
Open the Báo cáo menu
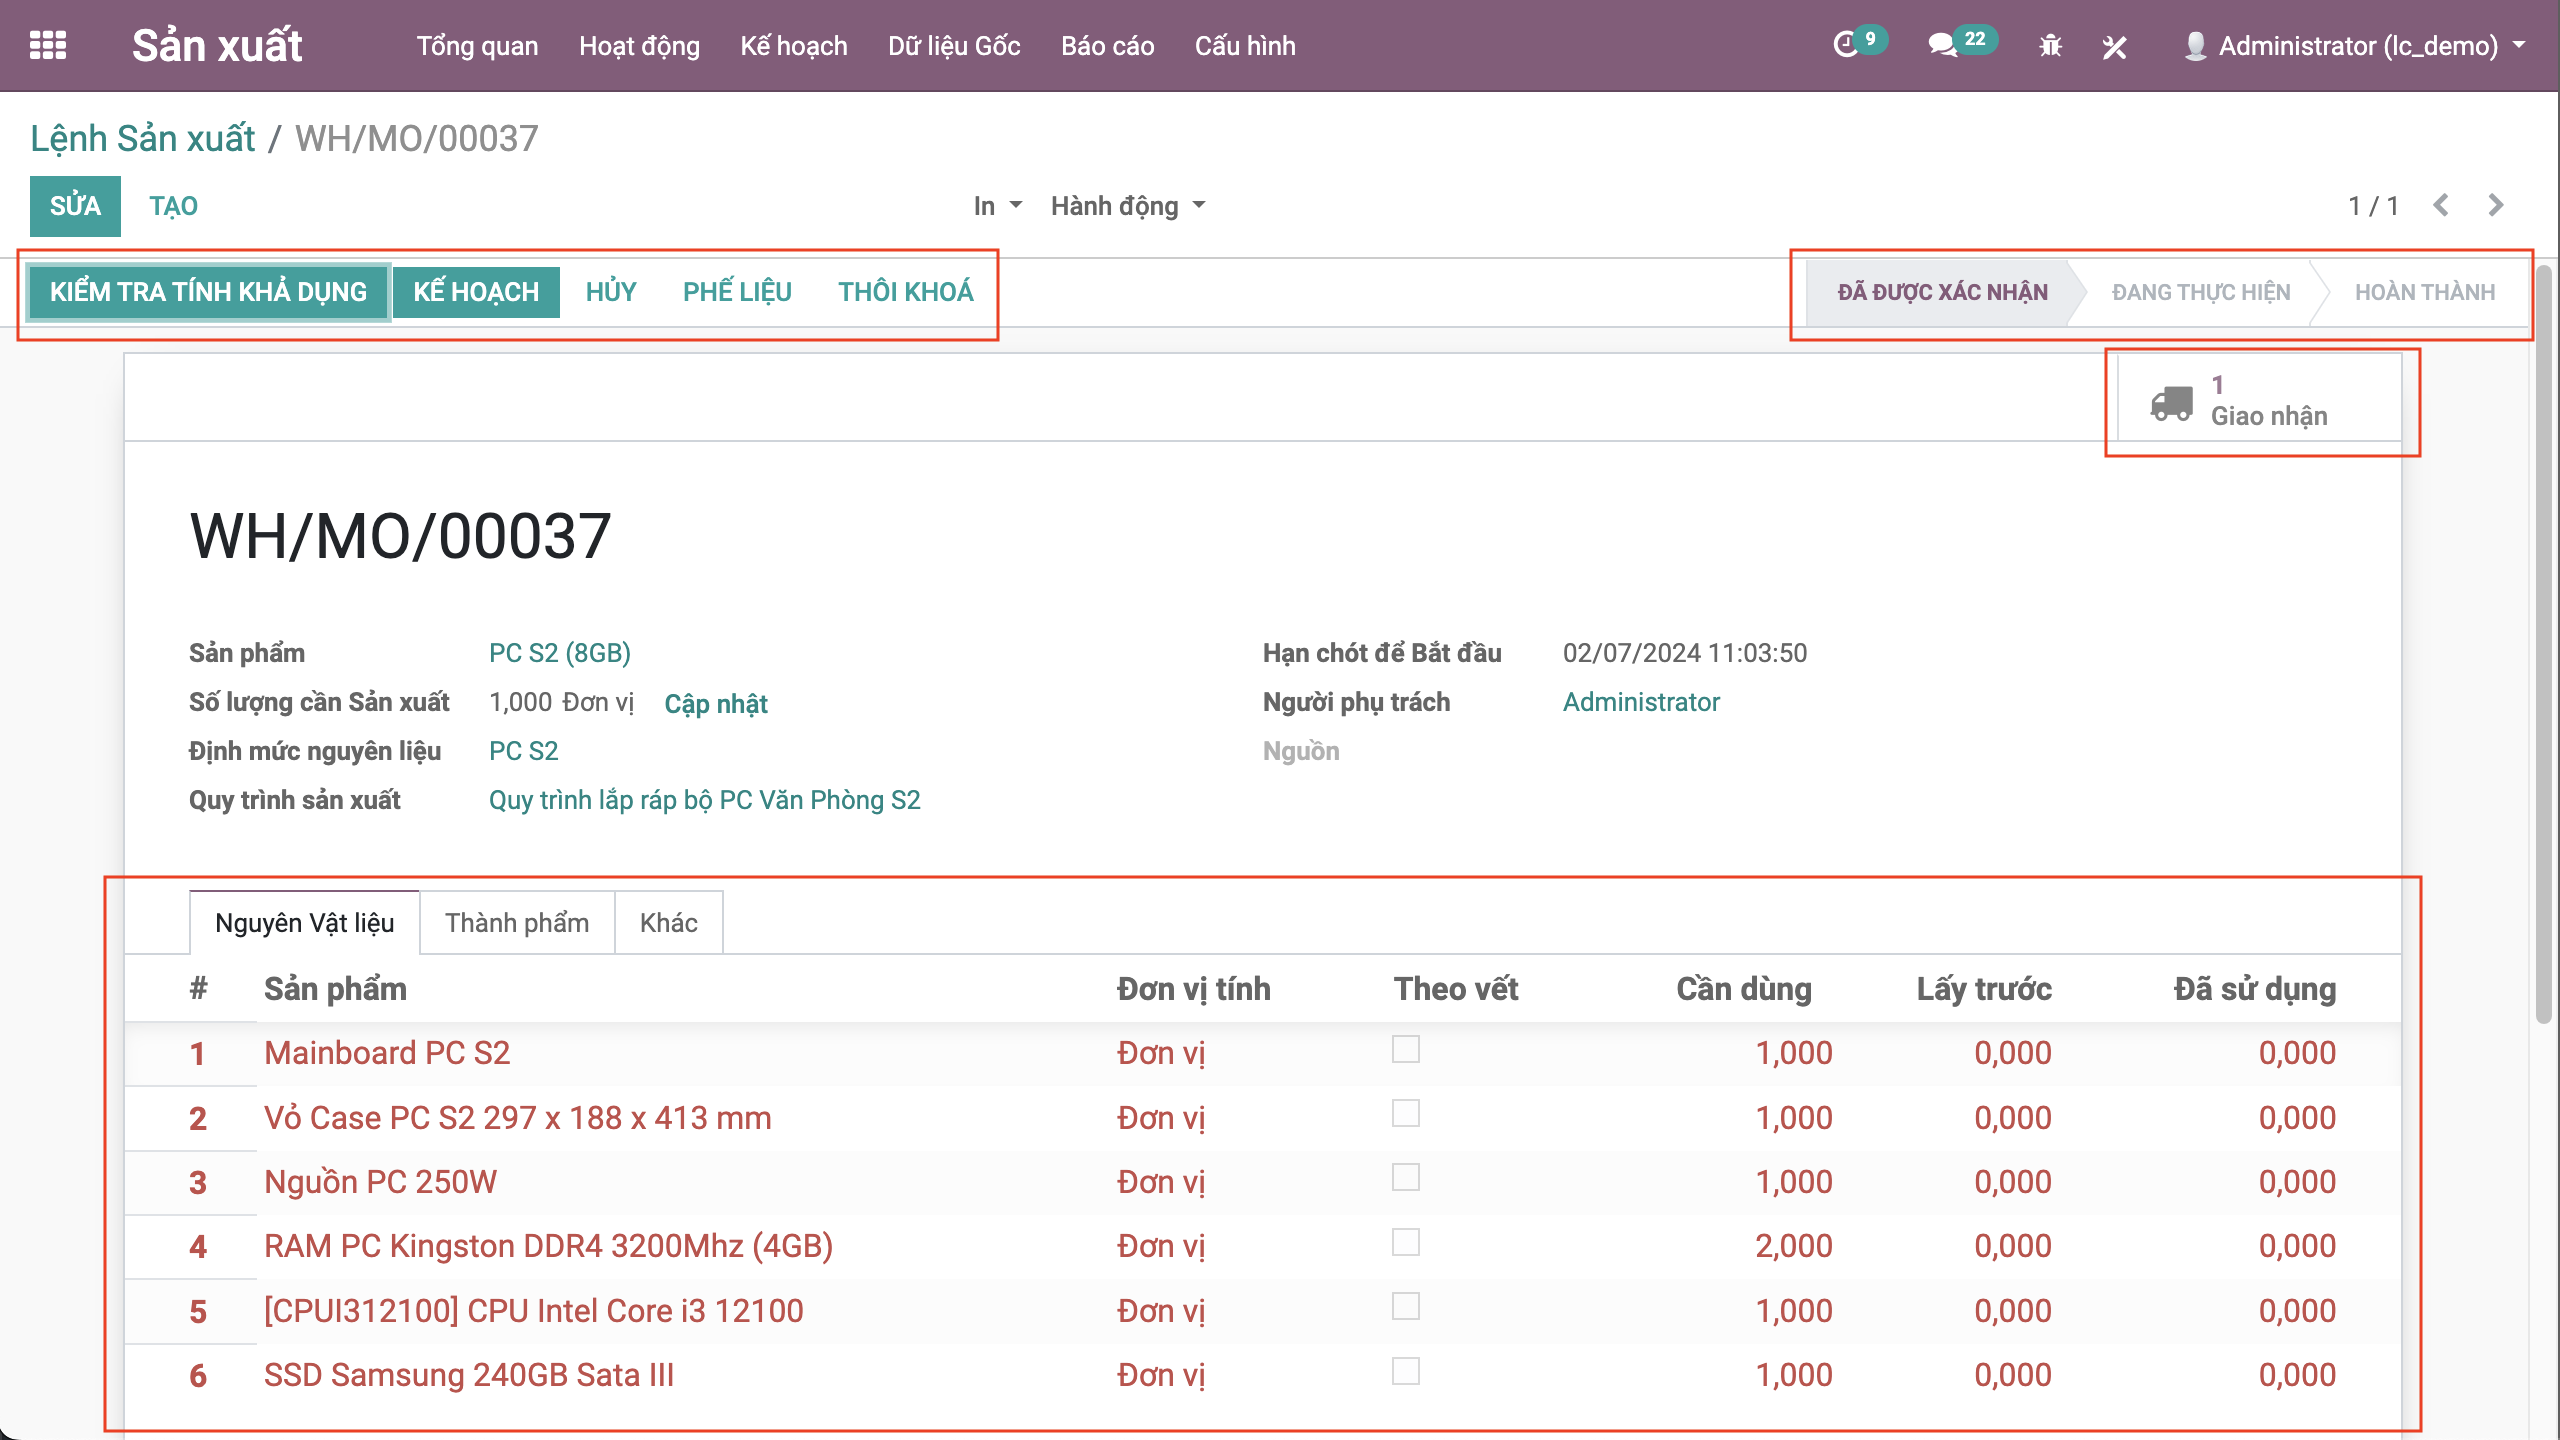coord(1107,46)
